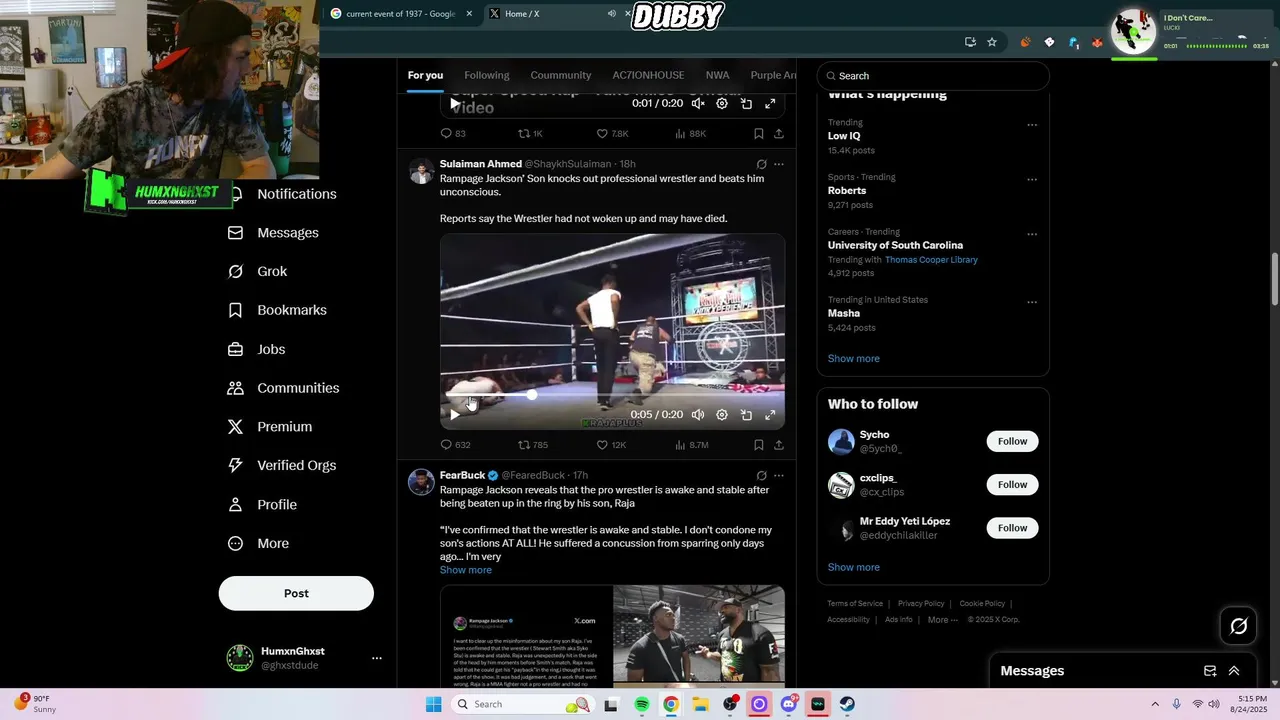Click the More circle icon in sidebar
This screenshot has height=720, width=1280.
coord(235,543)
